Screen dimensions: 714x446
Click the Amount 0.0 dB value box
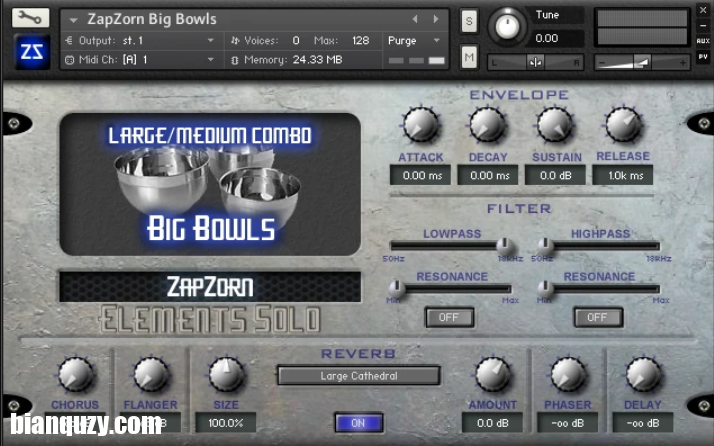492,423
